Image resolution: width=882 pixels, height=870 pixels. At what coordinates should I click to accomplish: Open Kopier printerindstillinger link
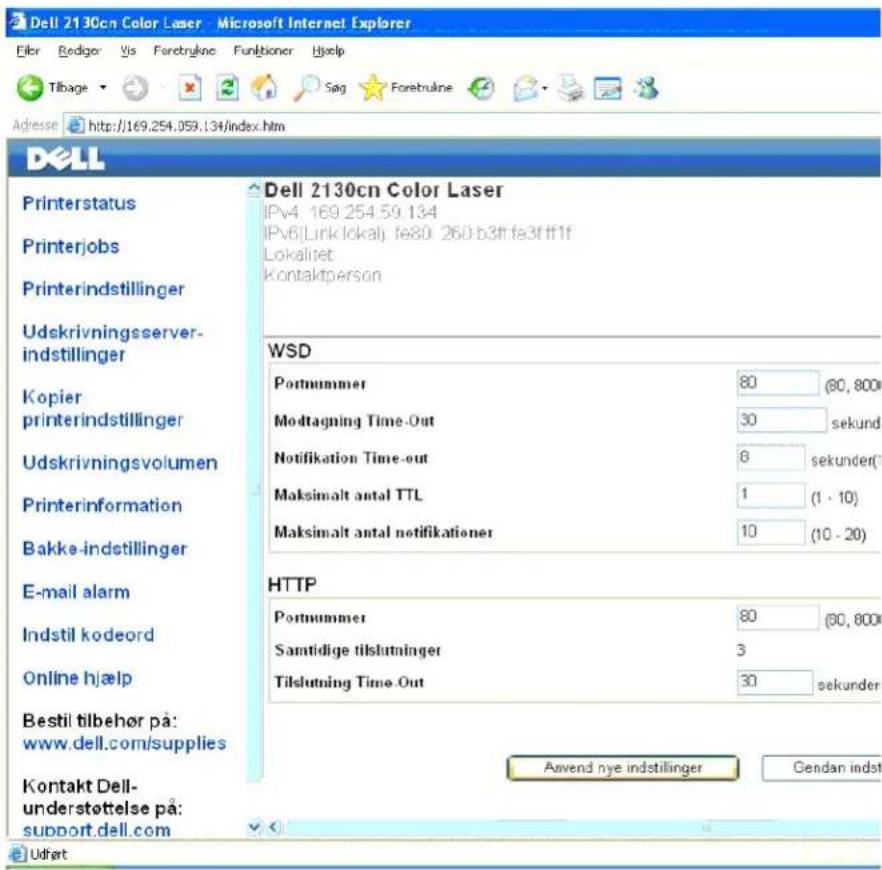point(102,408)
